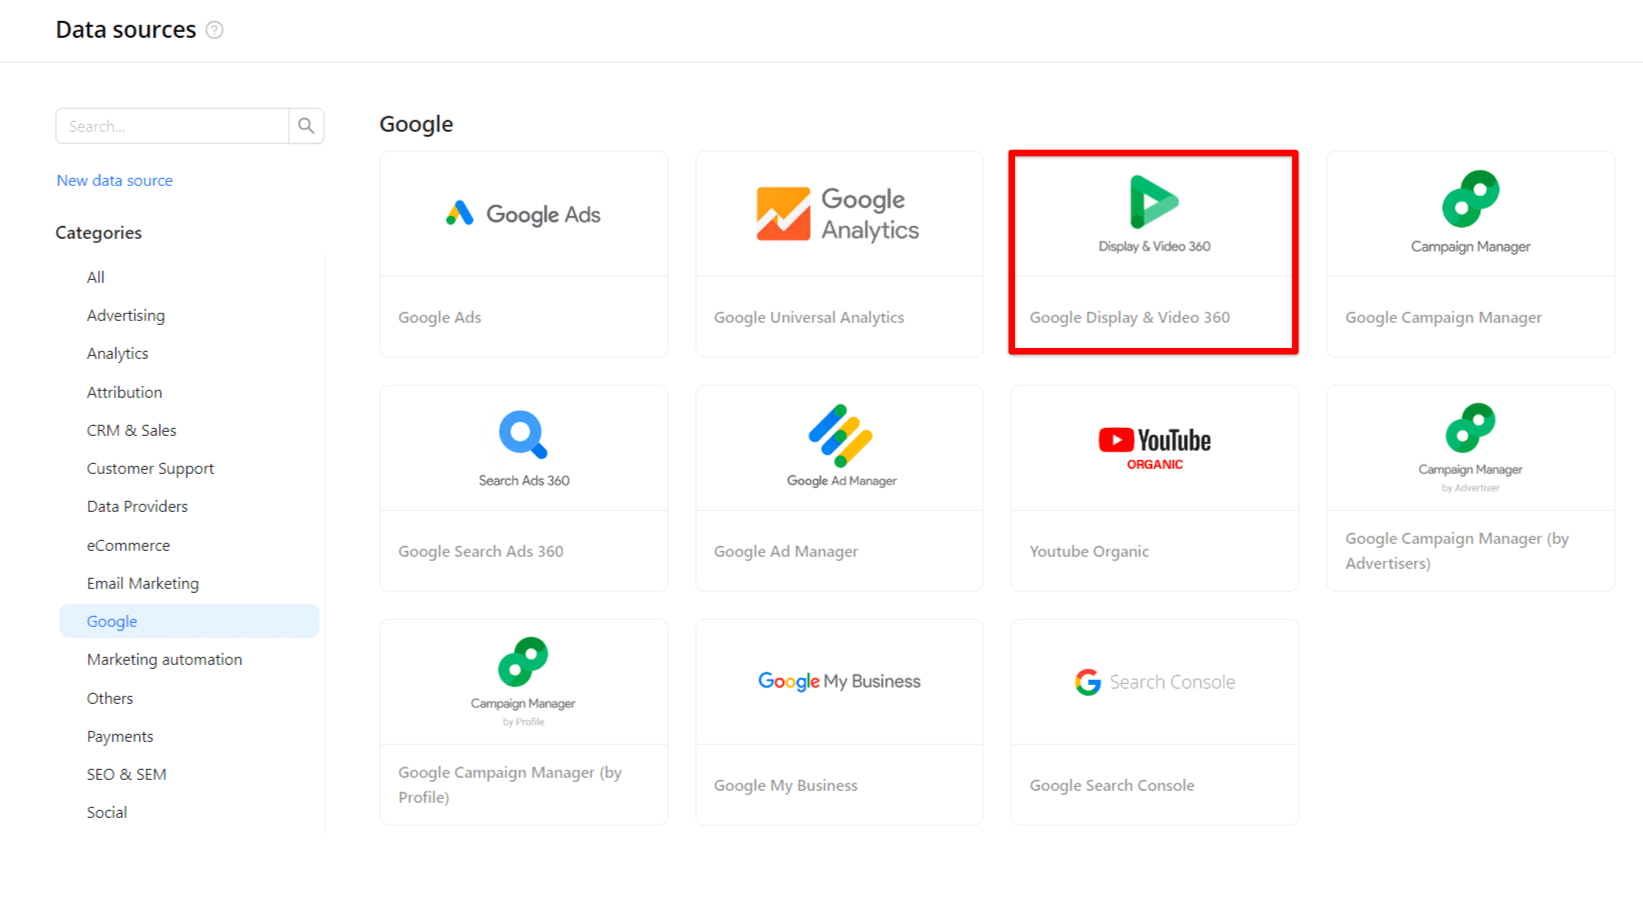Open the Google Search Console card label

tap(1112, 785)
